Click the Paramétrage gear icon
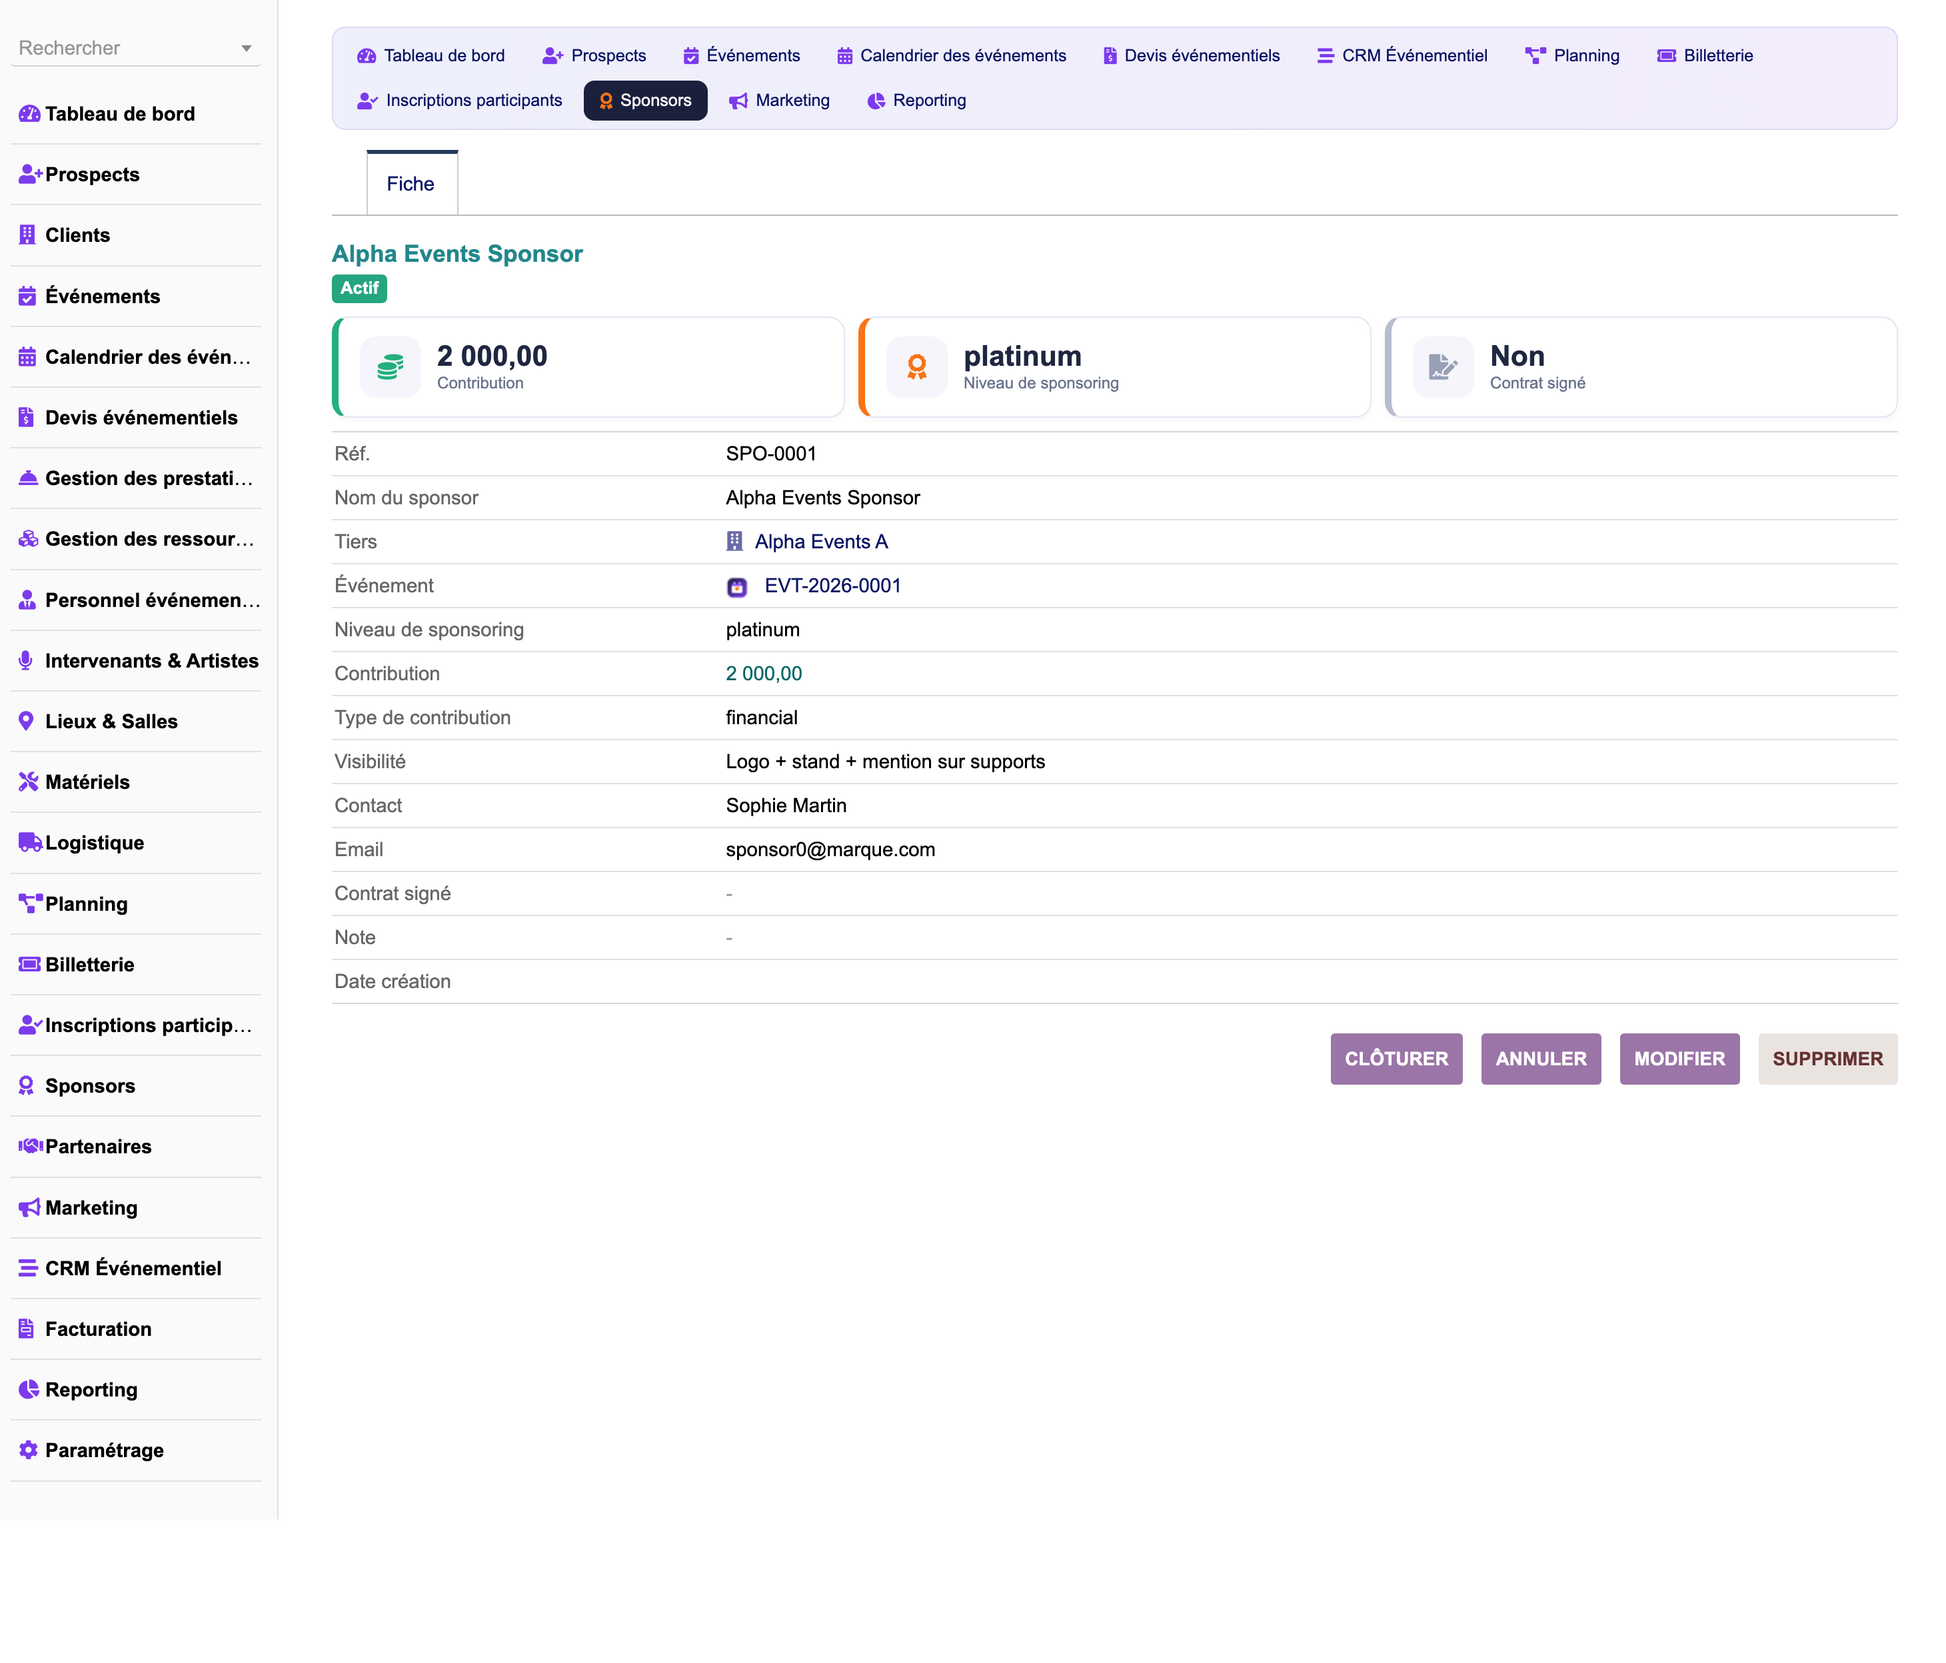 click(x=28, y=1450)
